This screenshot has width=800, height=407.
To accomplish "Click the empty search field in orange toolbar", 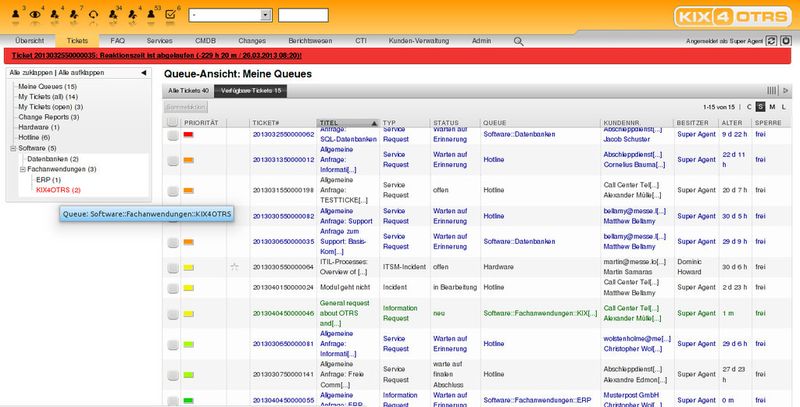I will click(x=303, y=15).
